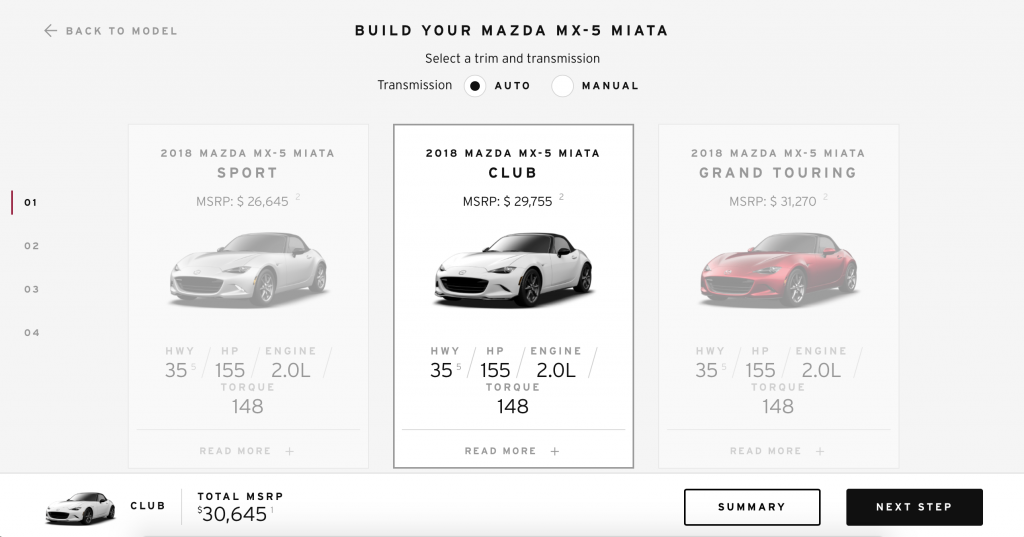Go to step 01 in side navigation
Image resolution: width=1024 pixels, height=537 pixels.
coord(31,202)
